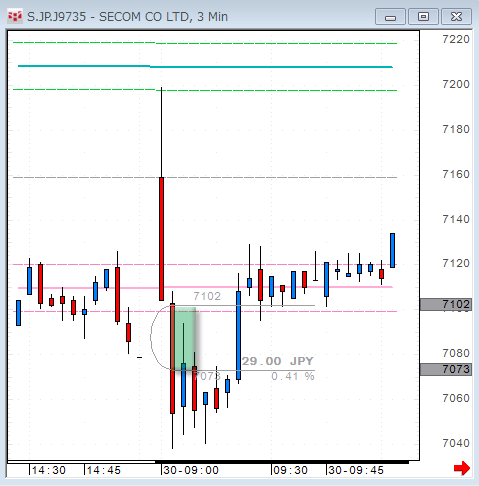Click the 7220 price axis label

[x=456, y=39]
